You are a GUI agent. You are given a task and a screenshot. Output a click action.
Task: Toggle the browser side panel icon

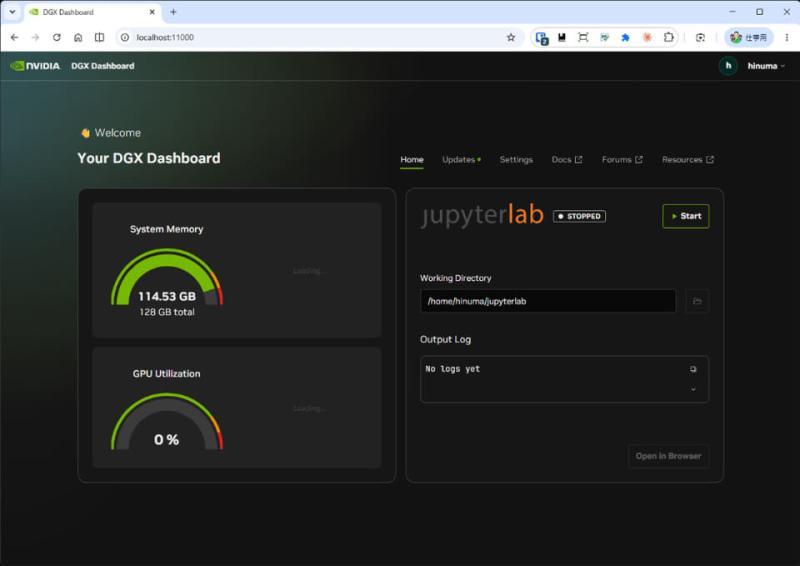coord(99,37)
